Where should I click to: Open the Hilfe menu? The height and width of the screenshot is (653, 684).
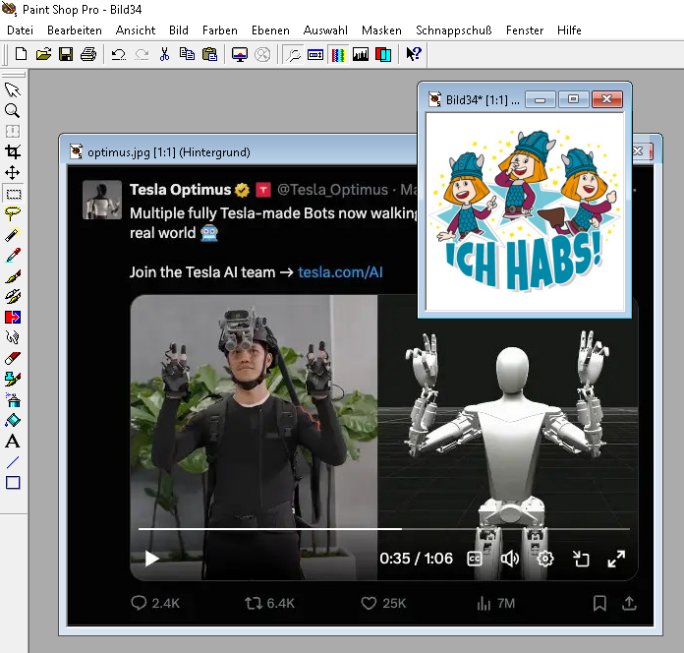pos(569,30)
